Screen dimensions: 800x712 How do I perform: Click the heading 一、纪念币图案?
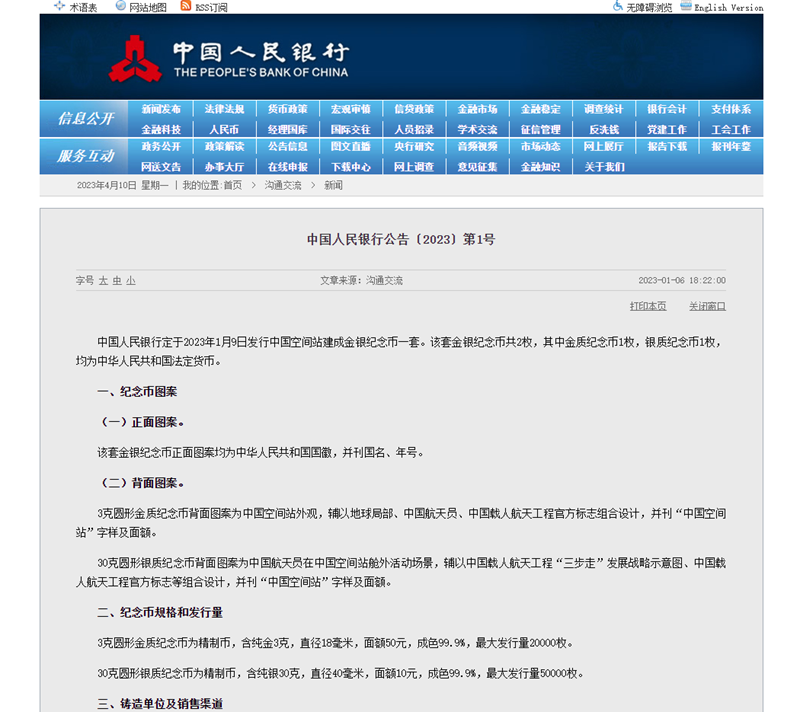point(137,392)
